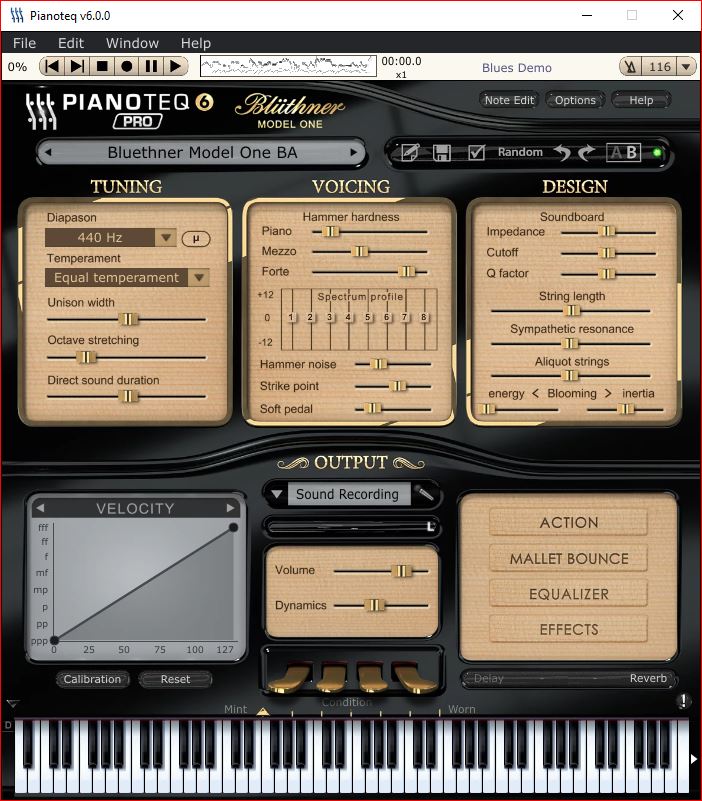Open the Options dialog
This screenshot has height=801, width=702.
click(575, 100)
